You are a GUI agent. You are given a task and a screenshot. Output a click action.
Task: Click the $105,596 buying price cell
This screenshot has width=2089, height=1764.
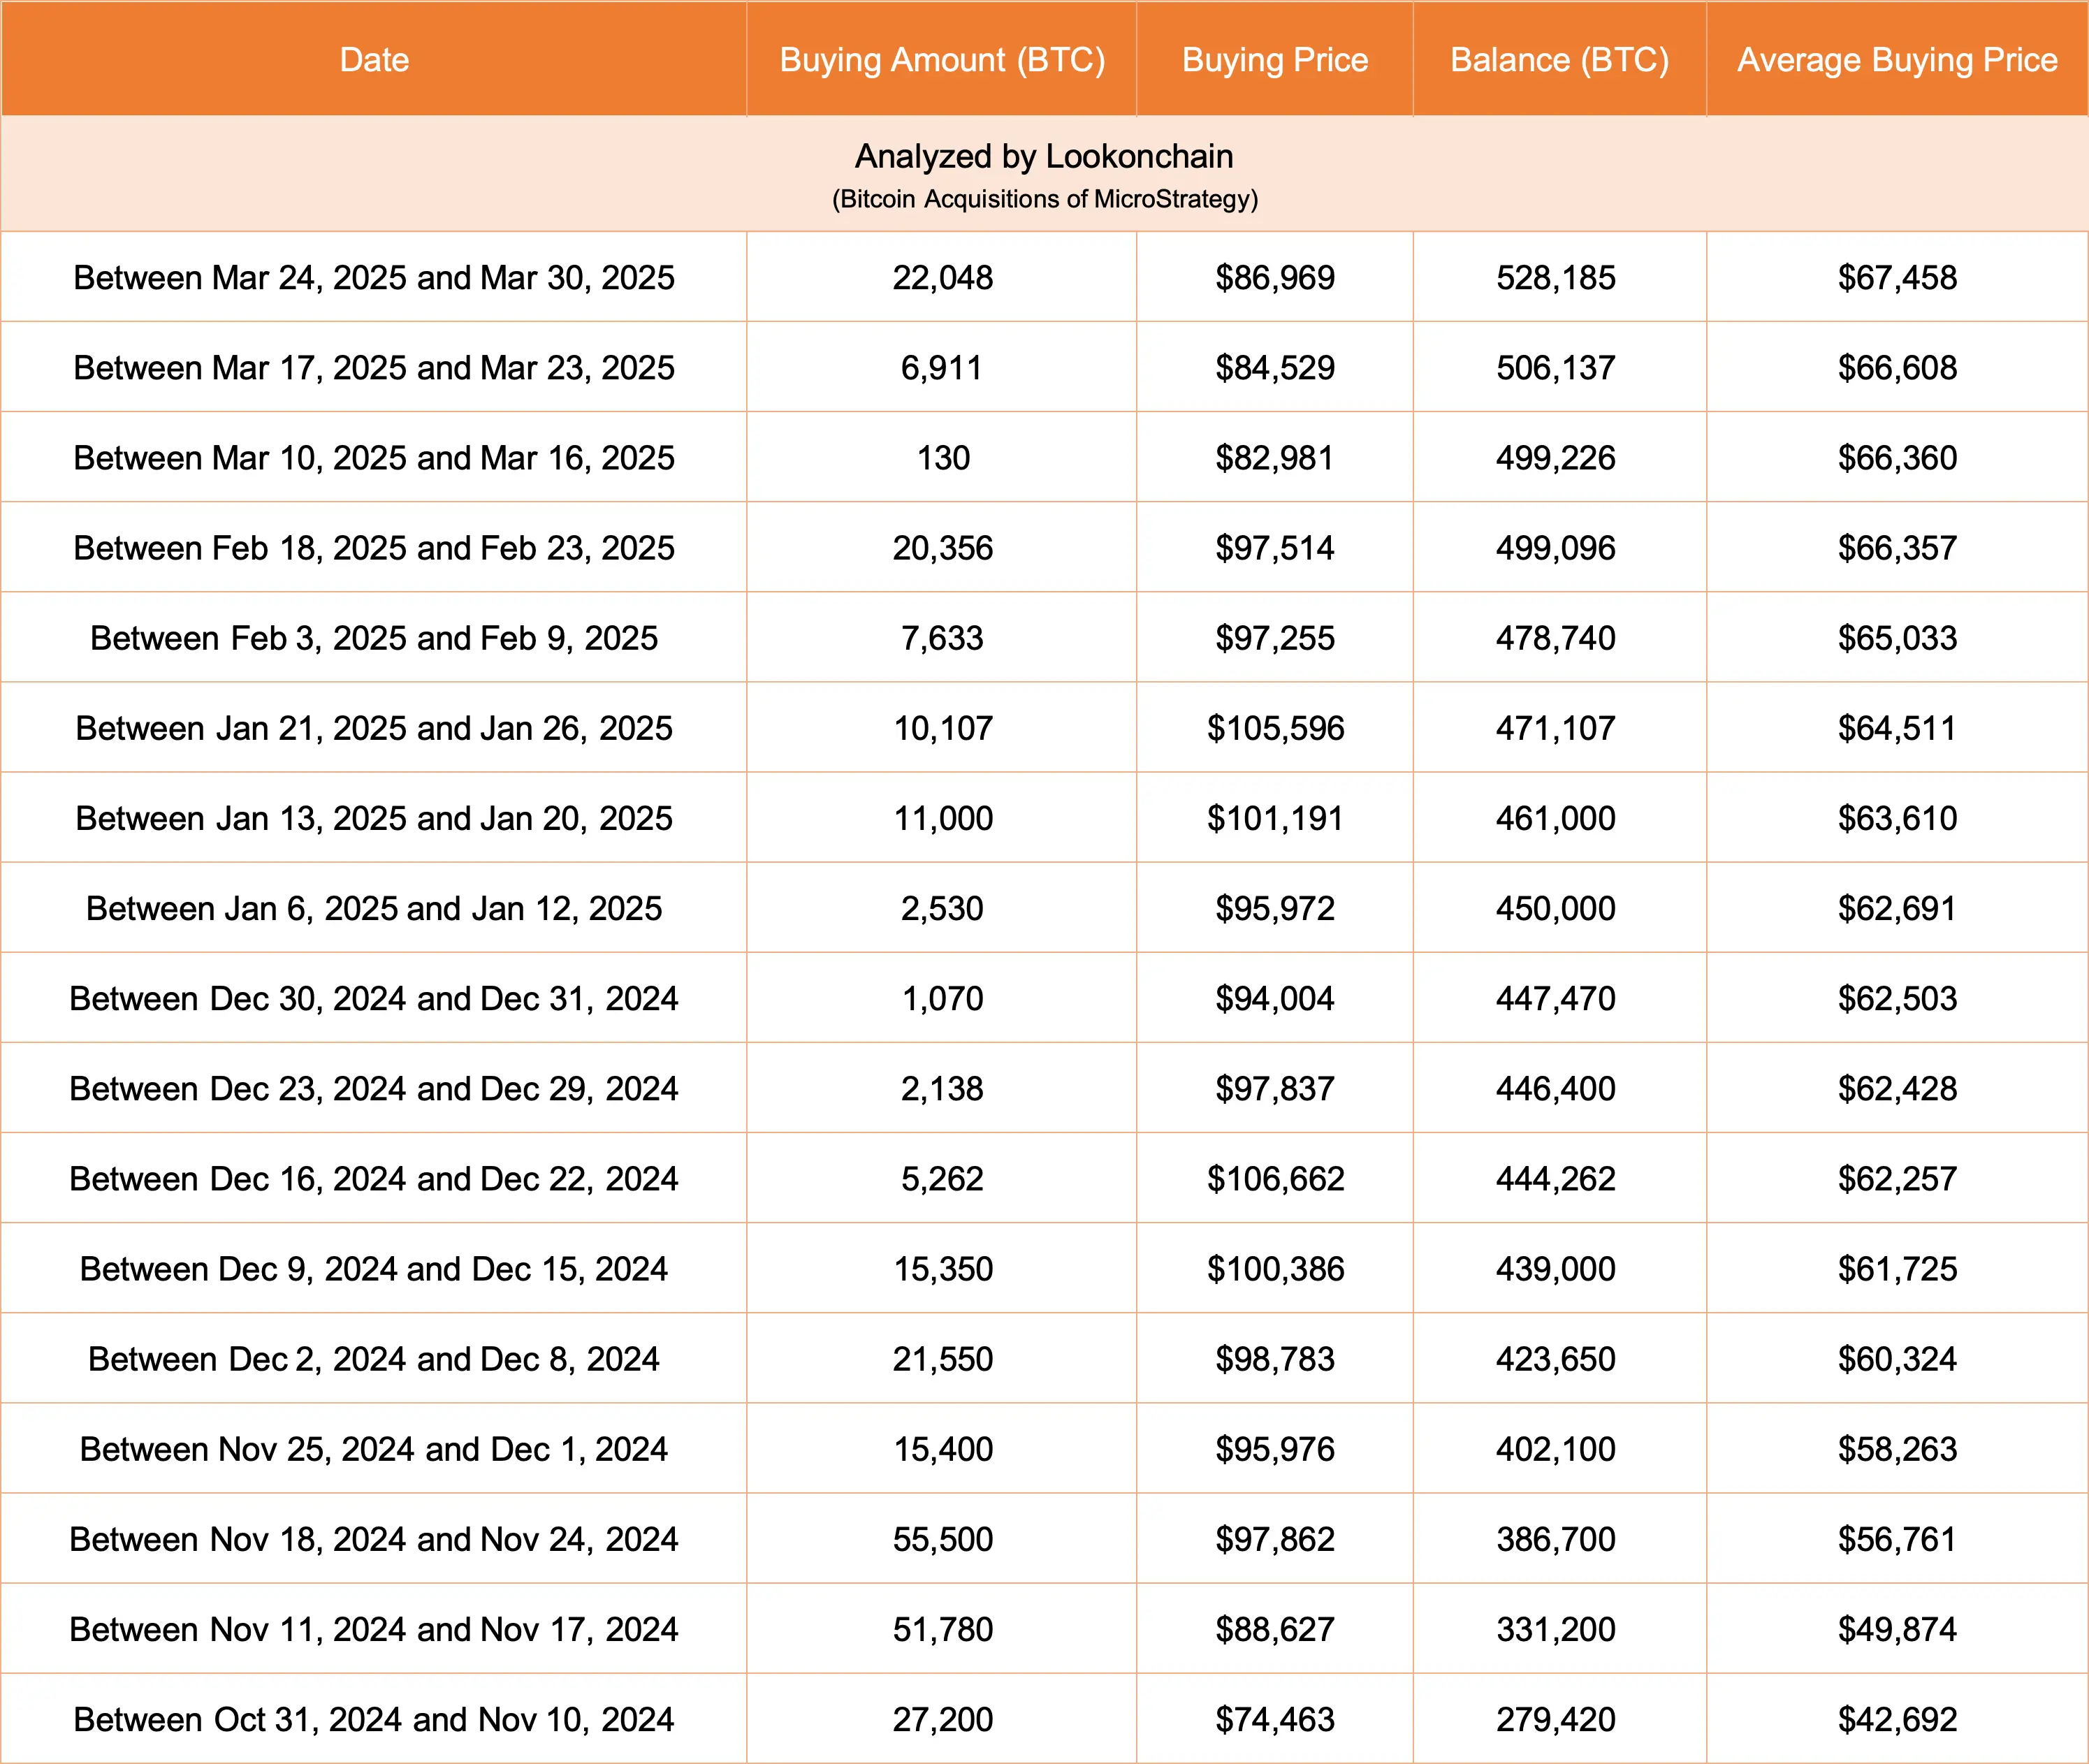tap(1274, 728)
